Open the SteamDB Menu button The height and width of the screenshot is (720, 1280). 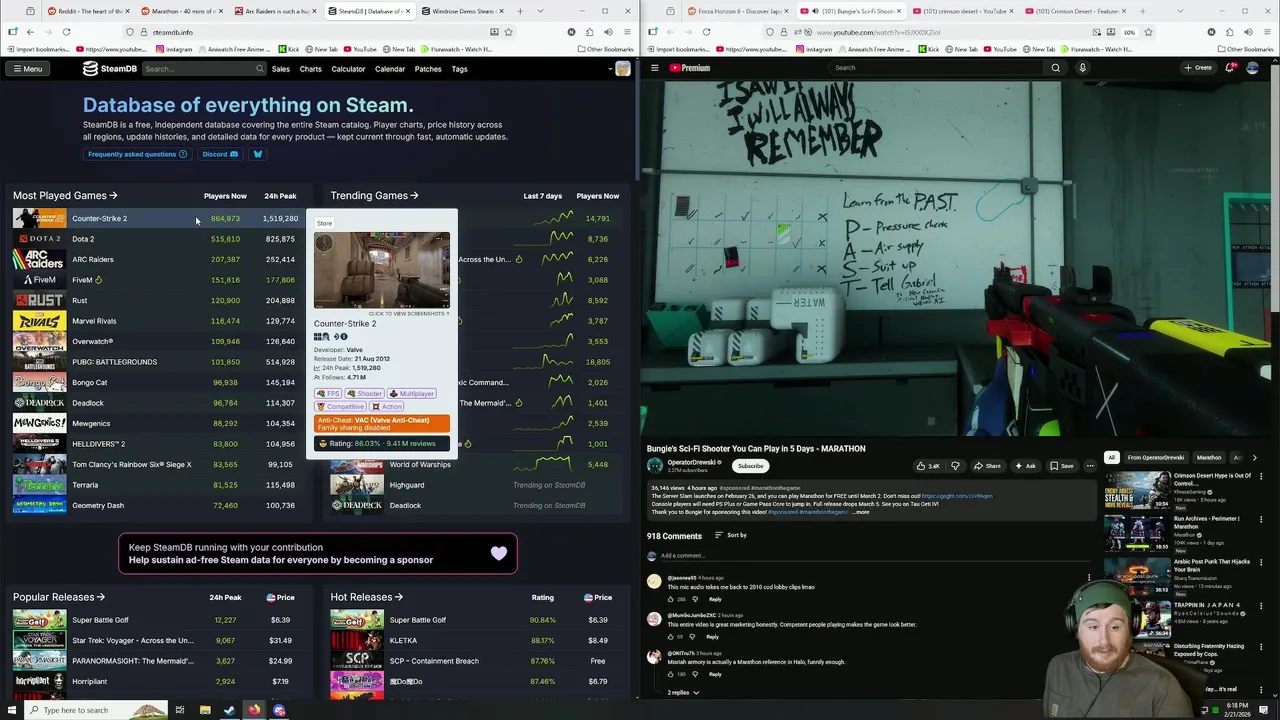click(x=27, y=69)
